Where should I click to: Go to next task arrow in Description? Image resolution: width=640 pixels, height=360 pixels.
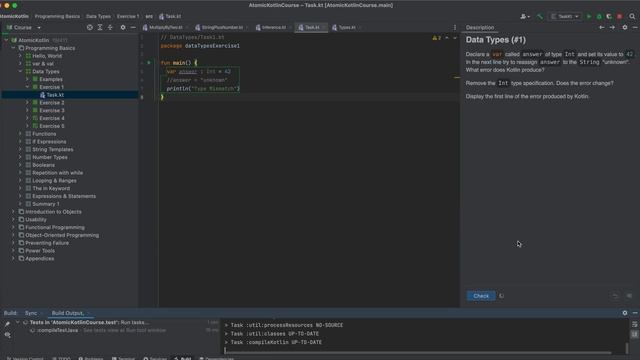tap(612, 27)
